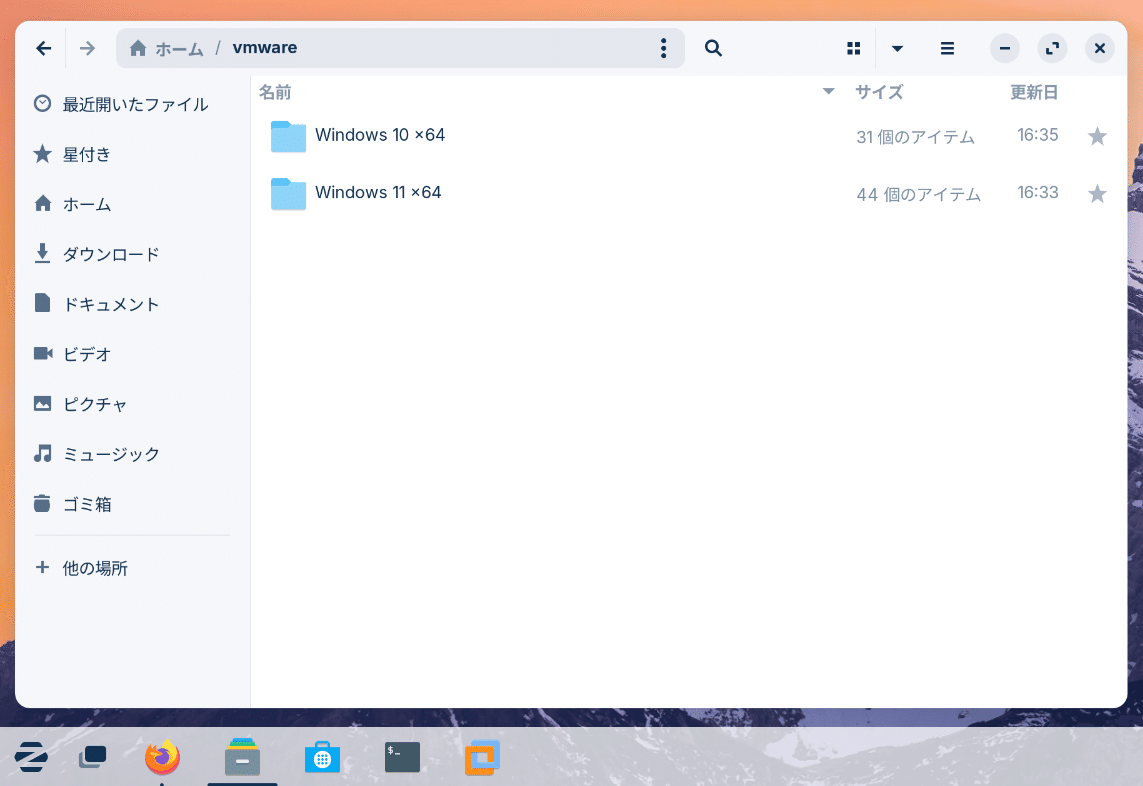This screenshot has width=1143, height=786.
Task: Select the Windows 11 x64 folder icon
Action: 288,194
